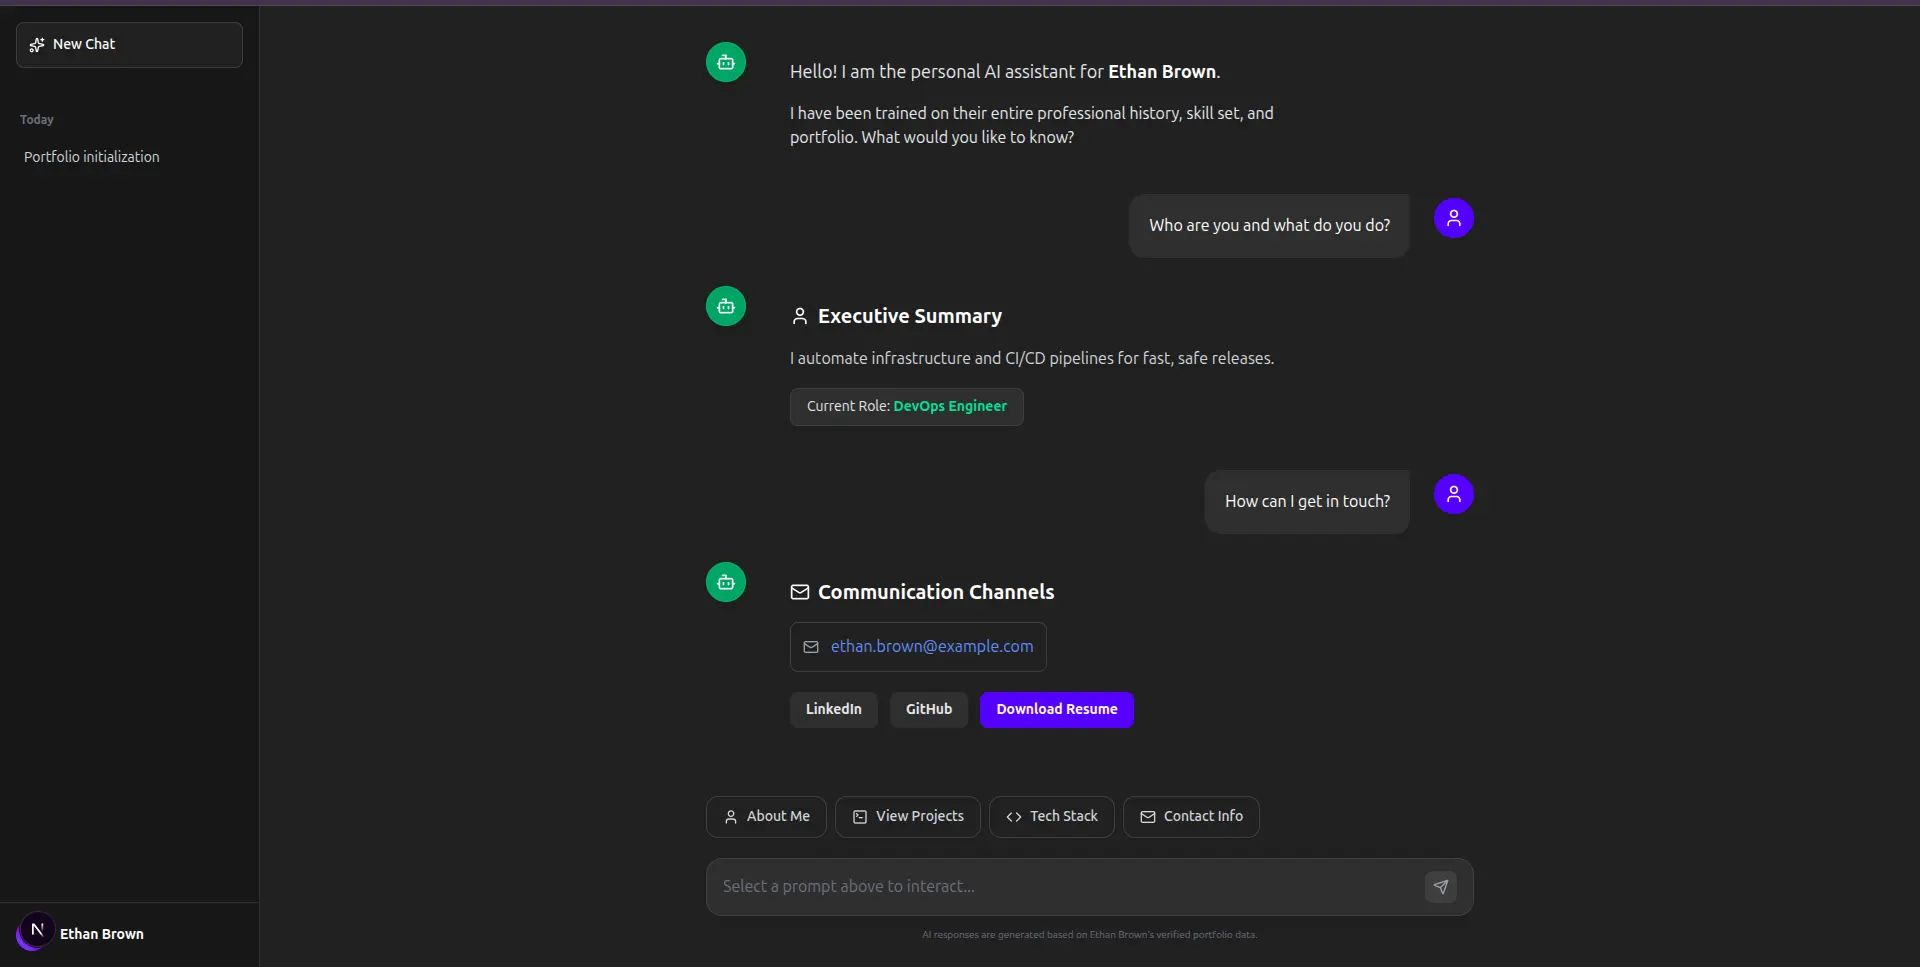Click the sparkle icon in New Chat
1920x967 pixels.
(37, 45)
